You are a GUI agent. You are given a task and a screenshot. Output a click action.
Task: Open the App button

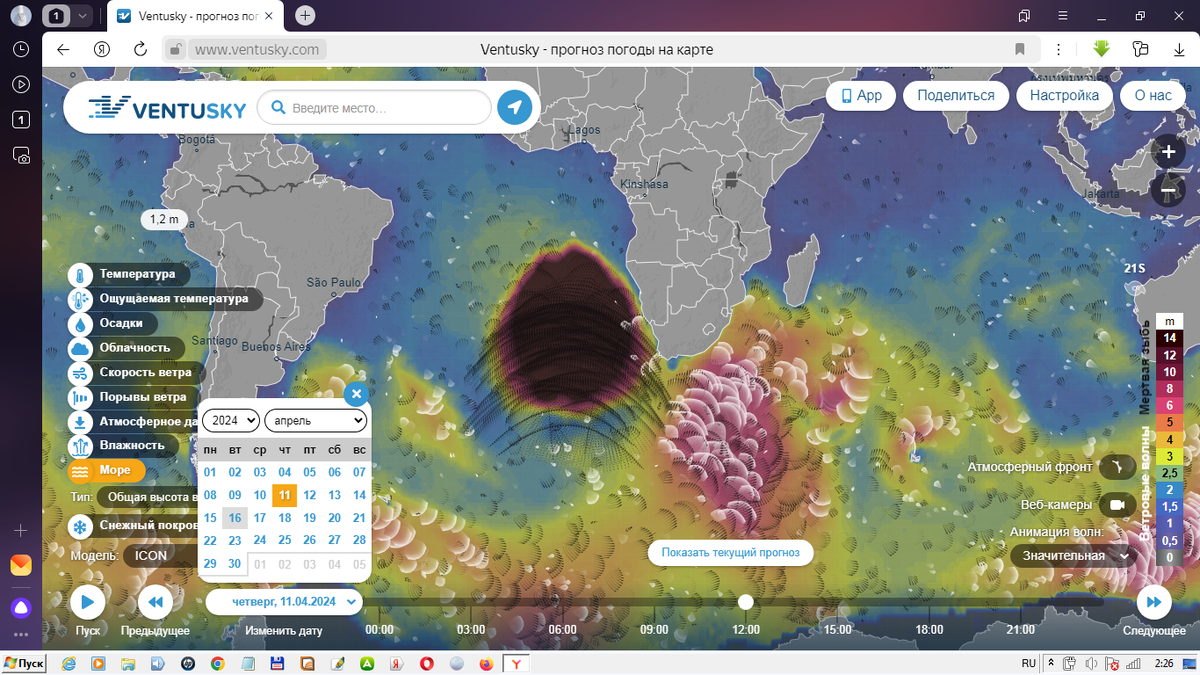(860, 95)
